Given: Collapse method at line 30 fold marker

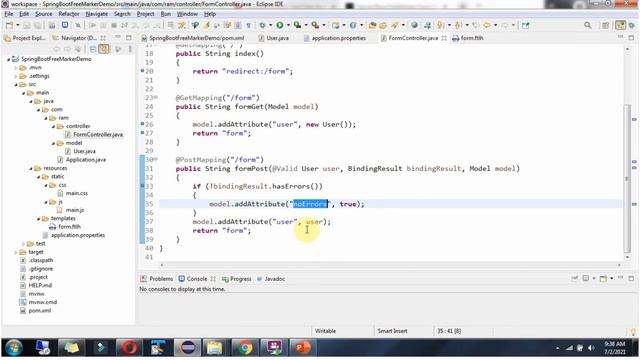Looking at the screenshot, I should (x=156, y=160).
